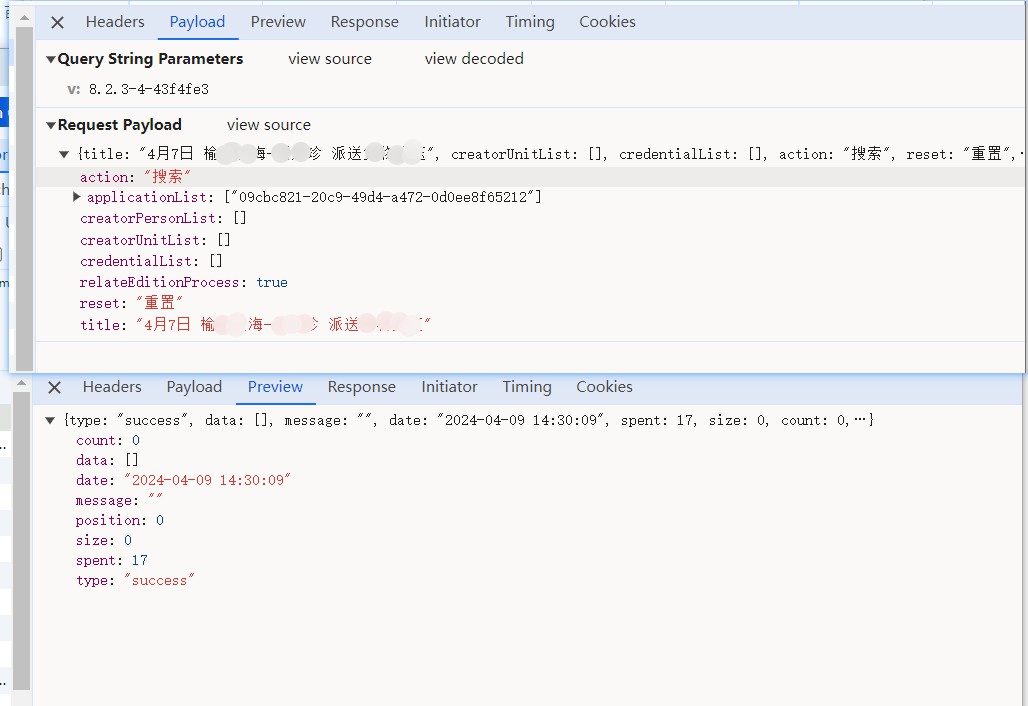The image size is (1028, 706).
Task: Select the Initiator tab in upper panel
Action: pos(452,22)
